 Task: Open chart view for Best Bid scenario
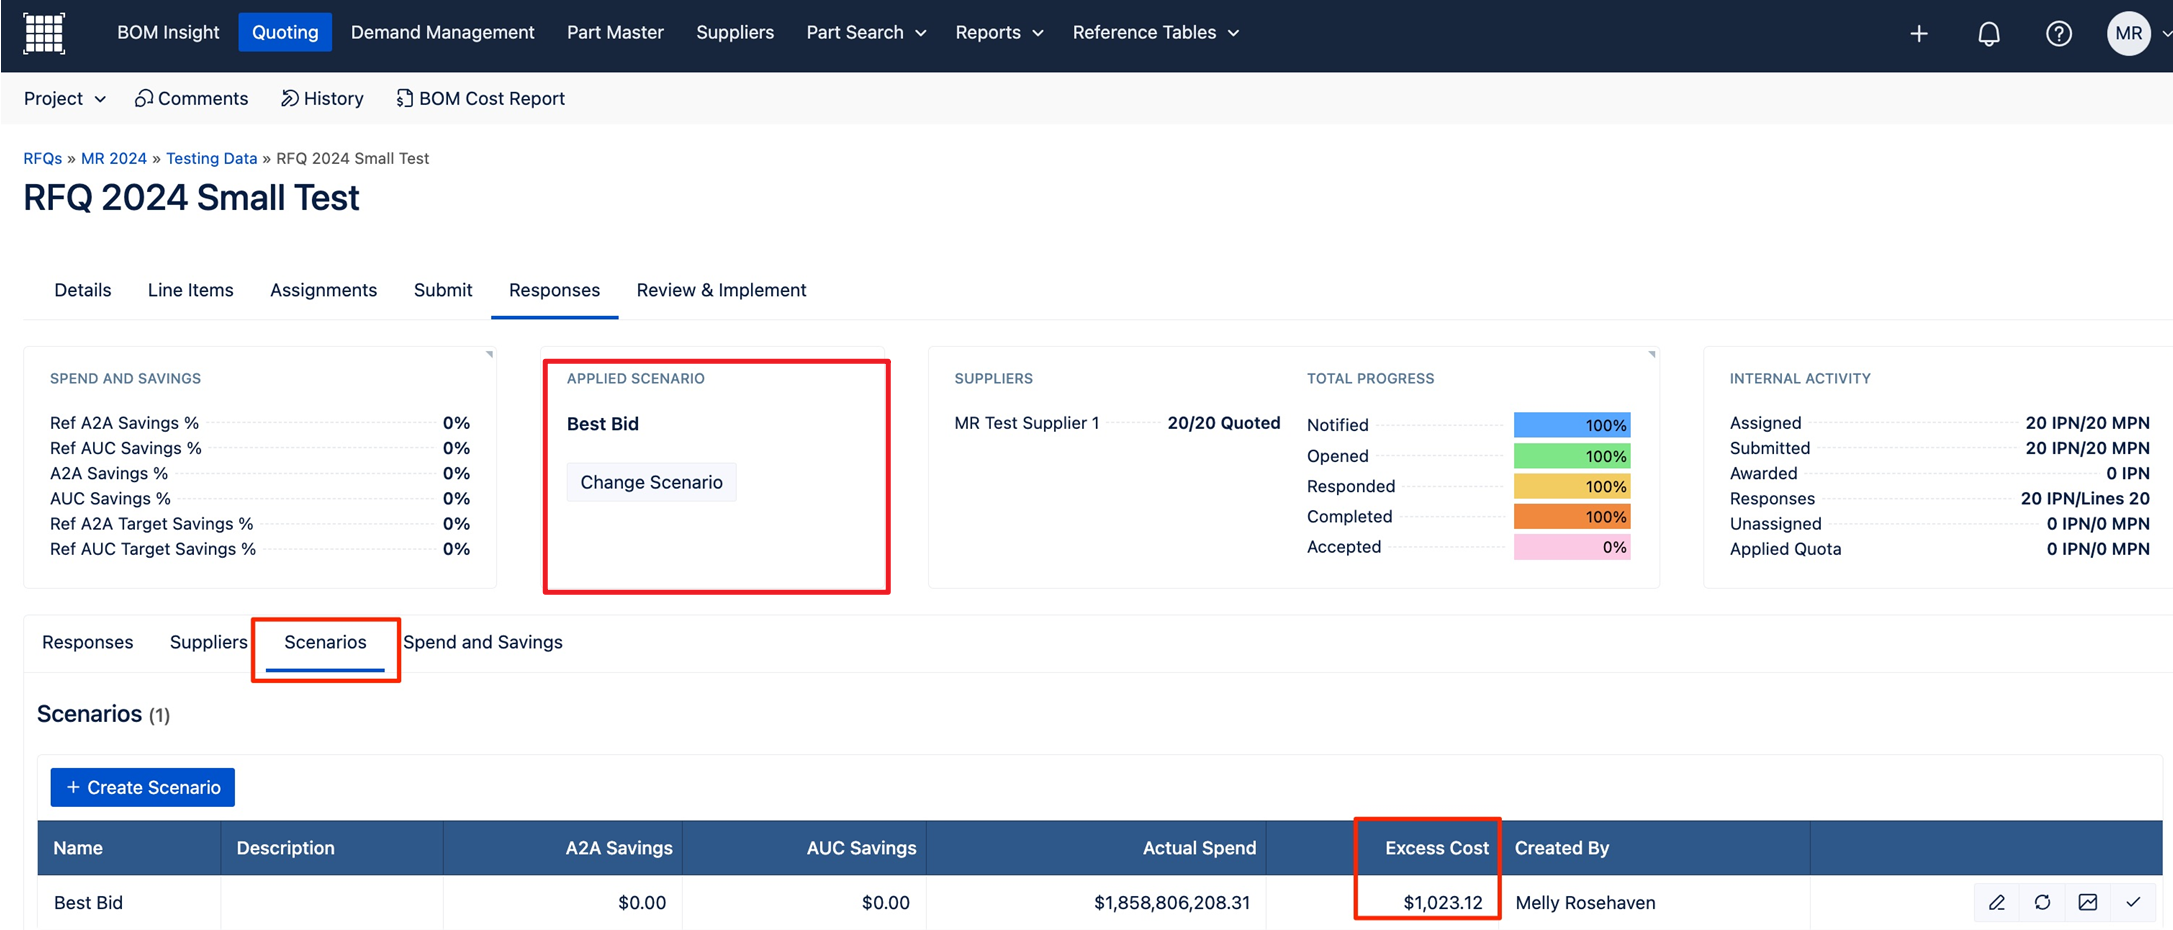[x=2088, y=902]
